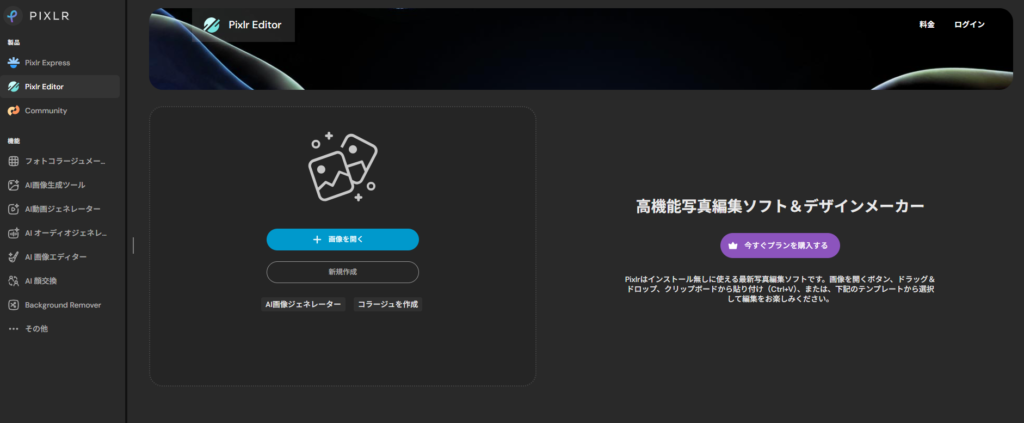Click the Community sidebar icon
This screenshot has height=423, width=1024.
[x=13, y=111]
